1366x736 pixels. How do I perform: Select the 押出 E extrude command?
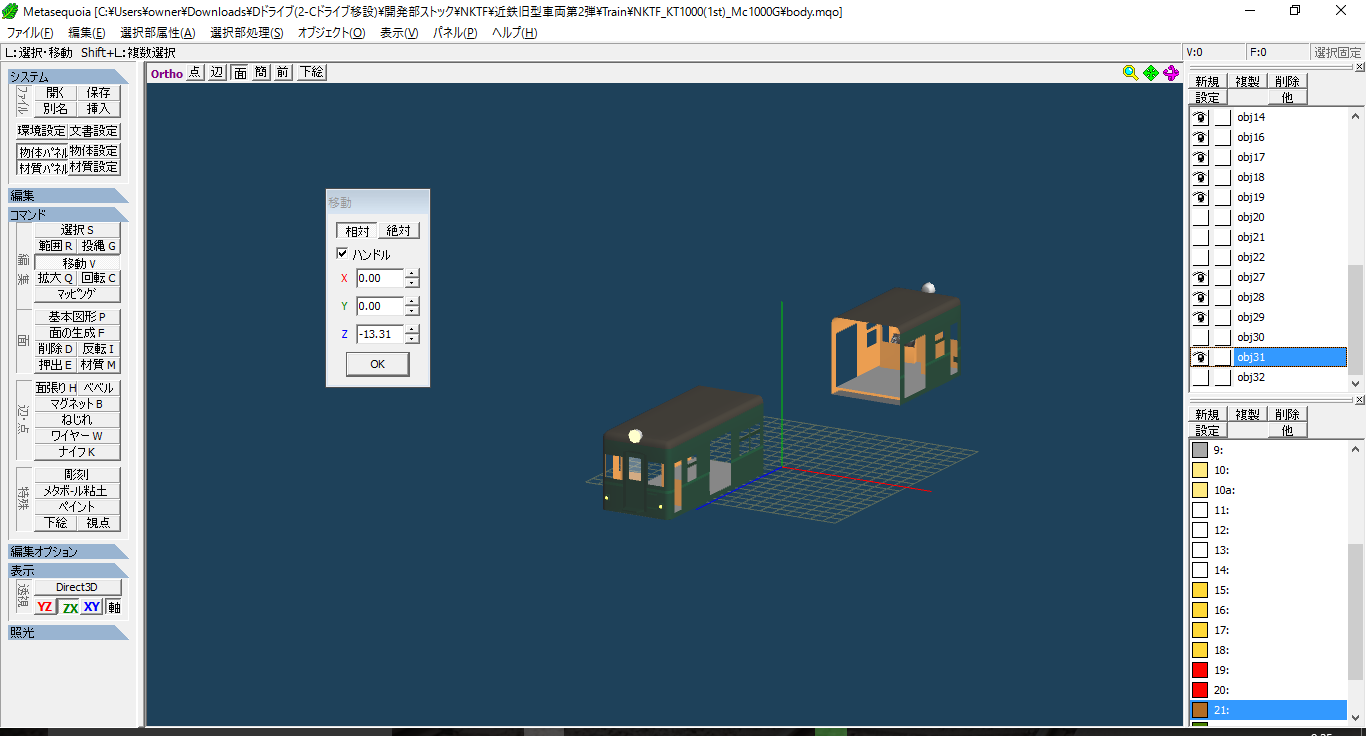[56, 365]
